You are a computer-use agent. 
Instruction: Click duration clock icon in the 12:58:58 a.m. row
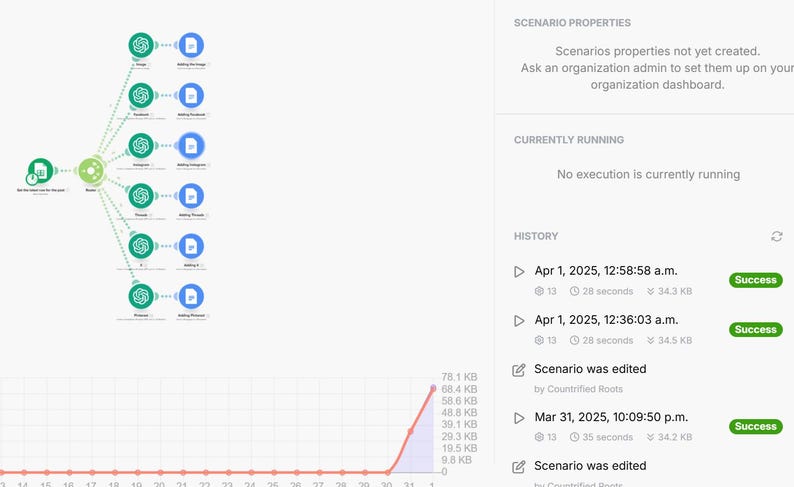[x=574, y=291]
